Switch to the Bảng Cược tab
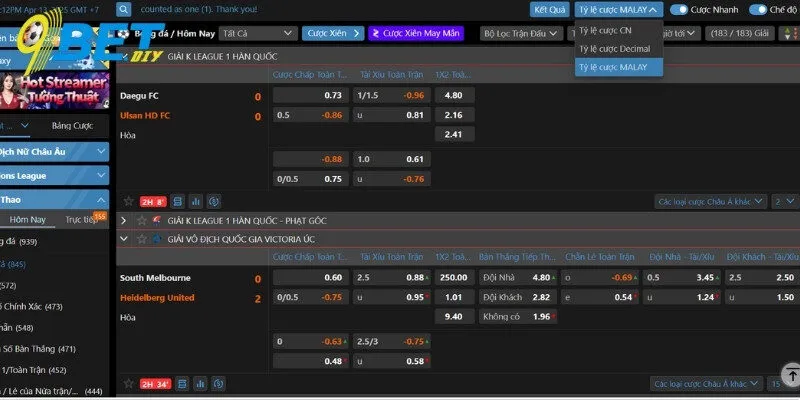800x400 pixels. pos(72,126)
